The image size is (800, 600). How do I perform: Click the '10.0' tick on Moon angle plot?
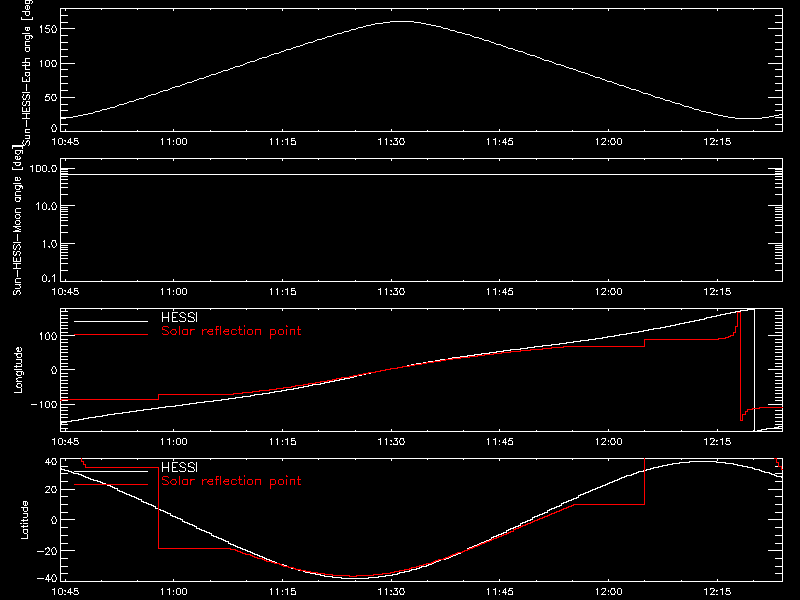(x=46, y=206)
